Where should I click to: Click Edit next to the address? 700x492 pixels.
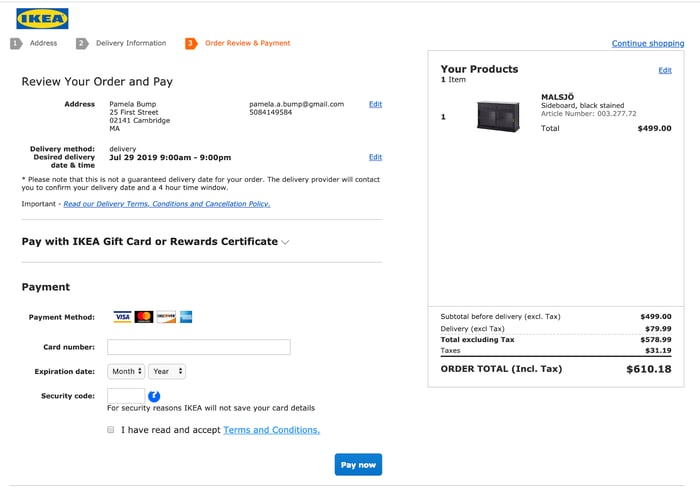[375, 104]
